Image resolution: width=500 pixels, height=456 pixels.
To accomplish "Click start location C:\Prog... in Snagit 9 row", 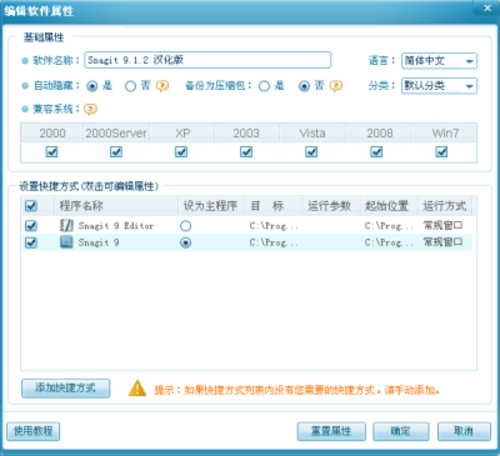I will (x=389, y=243).
